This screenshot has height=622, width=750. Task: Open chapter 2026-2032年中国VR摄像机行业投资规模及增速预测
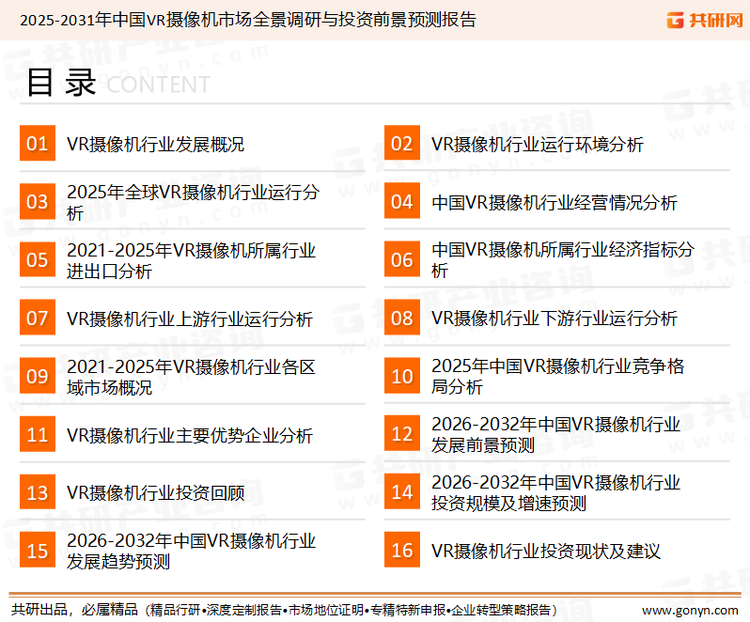[556, 493]
